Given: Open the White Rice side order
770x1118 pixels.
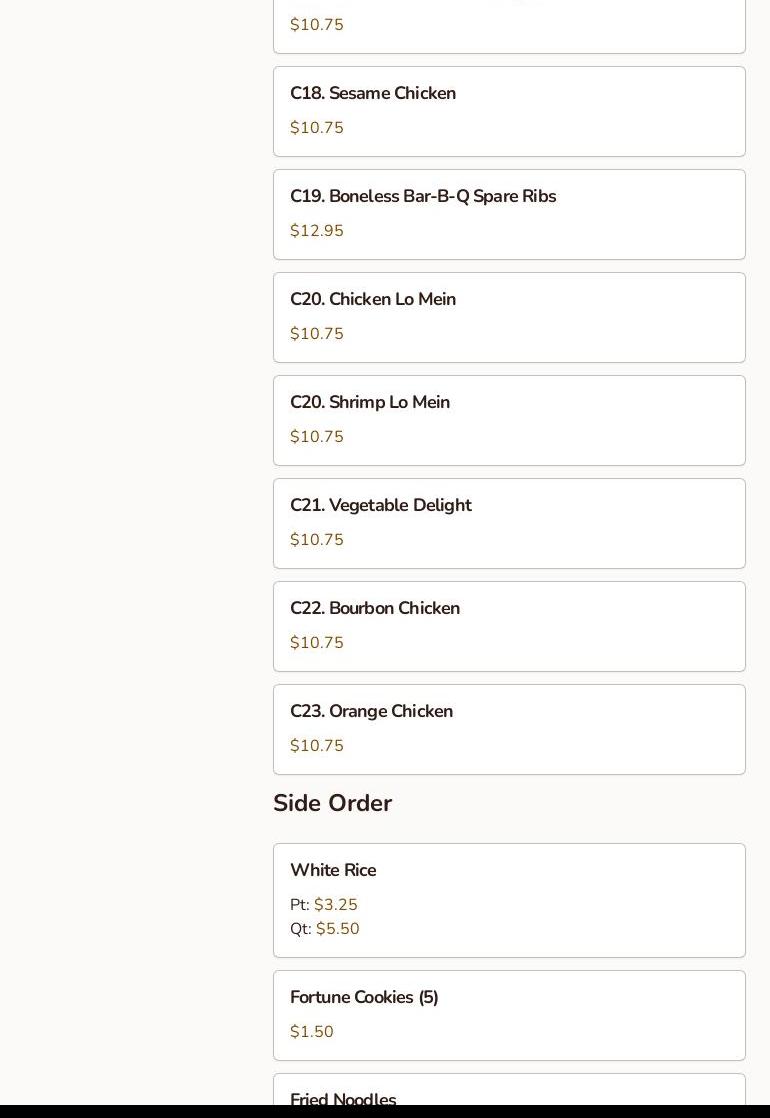Looking at the screenshot, I should click(x=509, y=900).
